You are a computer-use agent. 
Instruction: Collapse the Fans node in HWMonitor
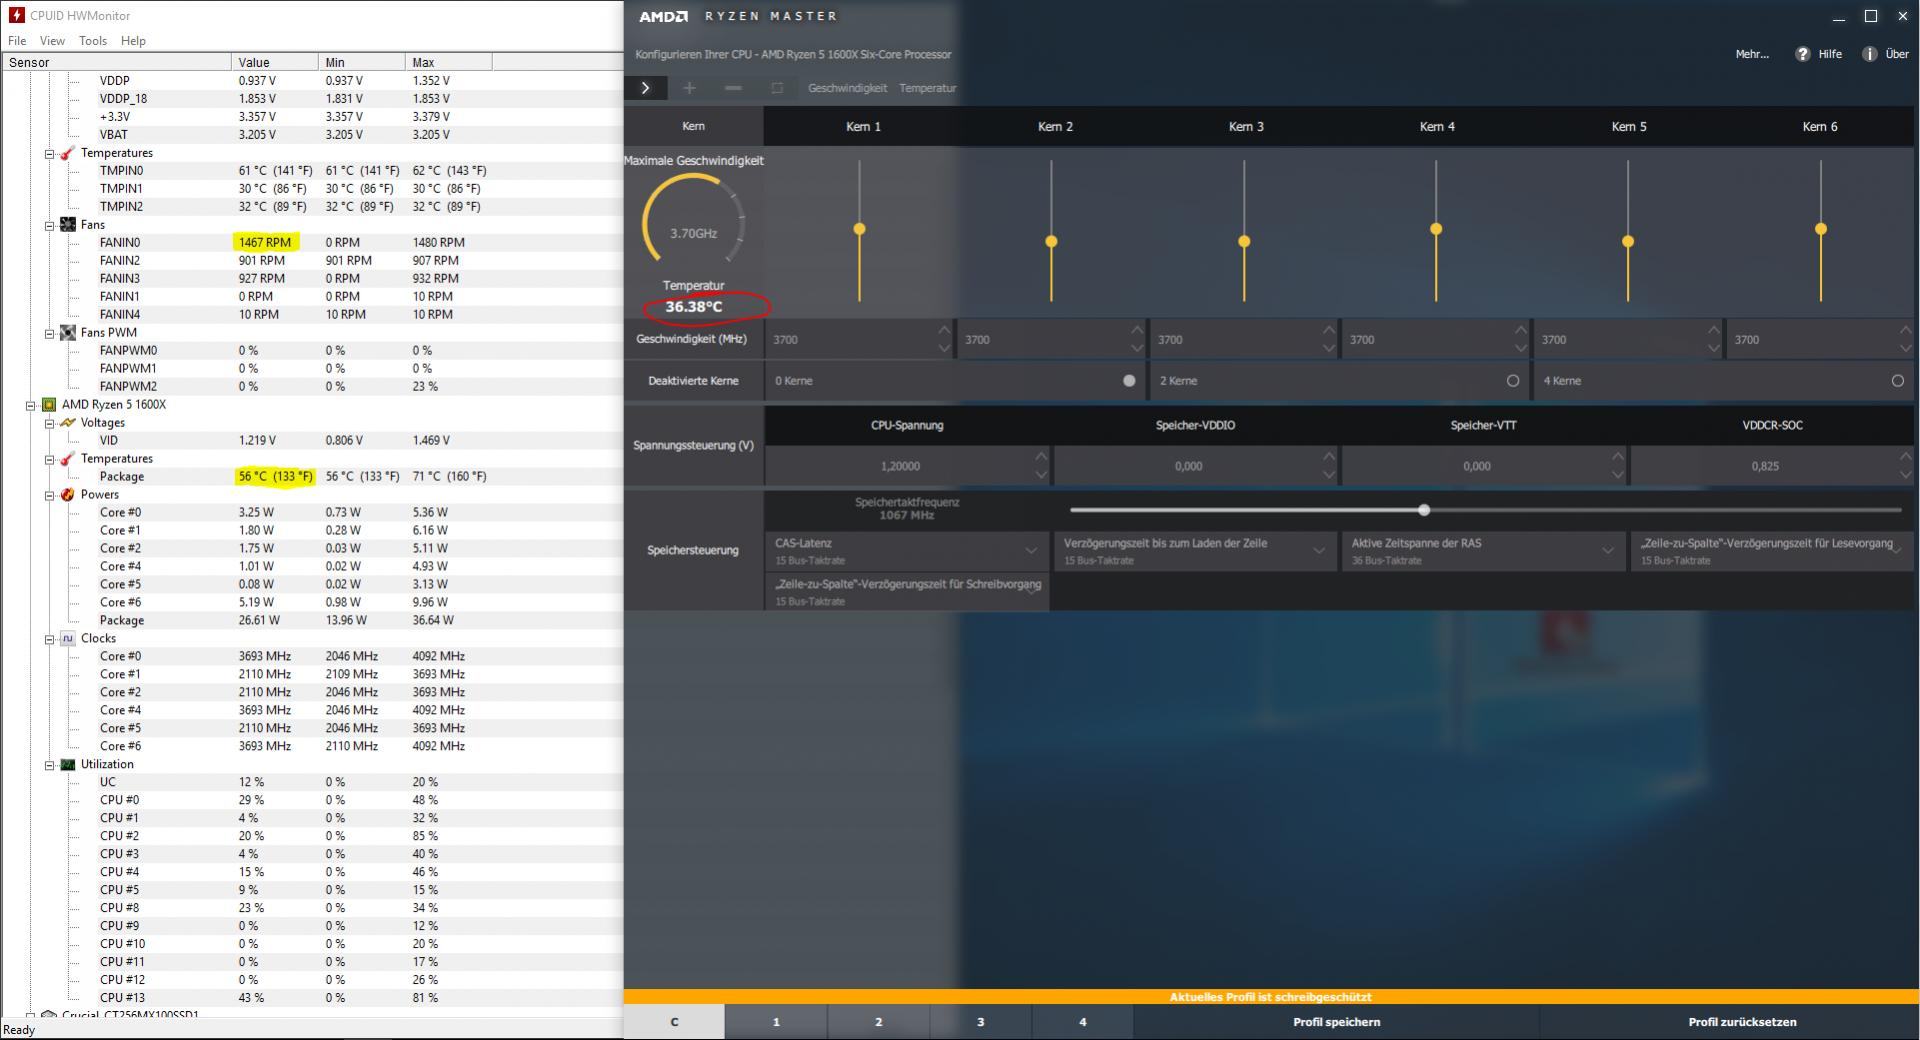click(x=49, y=225)
